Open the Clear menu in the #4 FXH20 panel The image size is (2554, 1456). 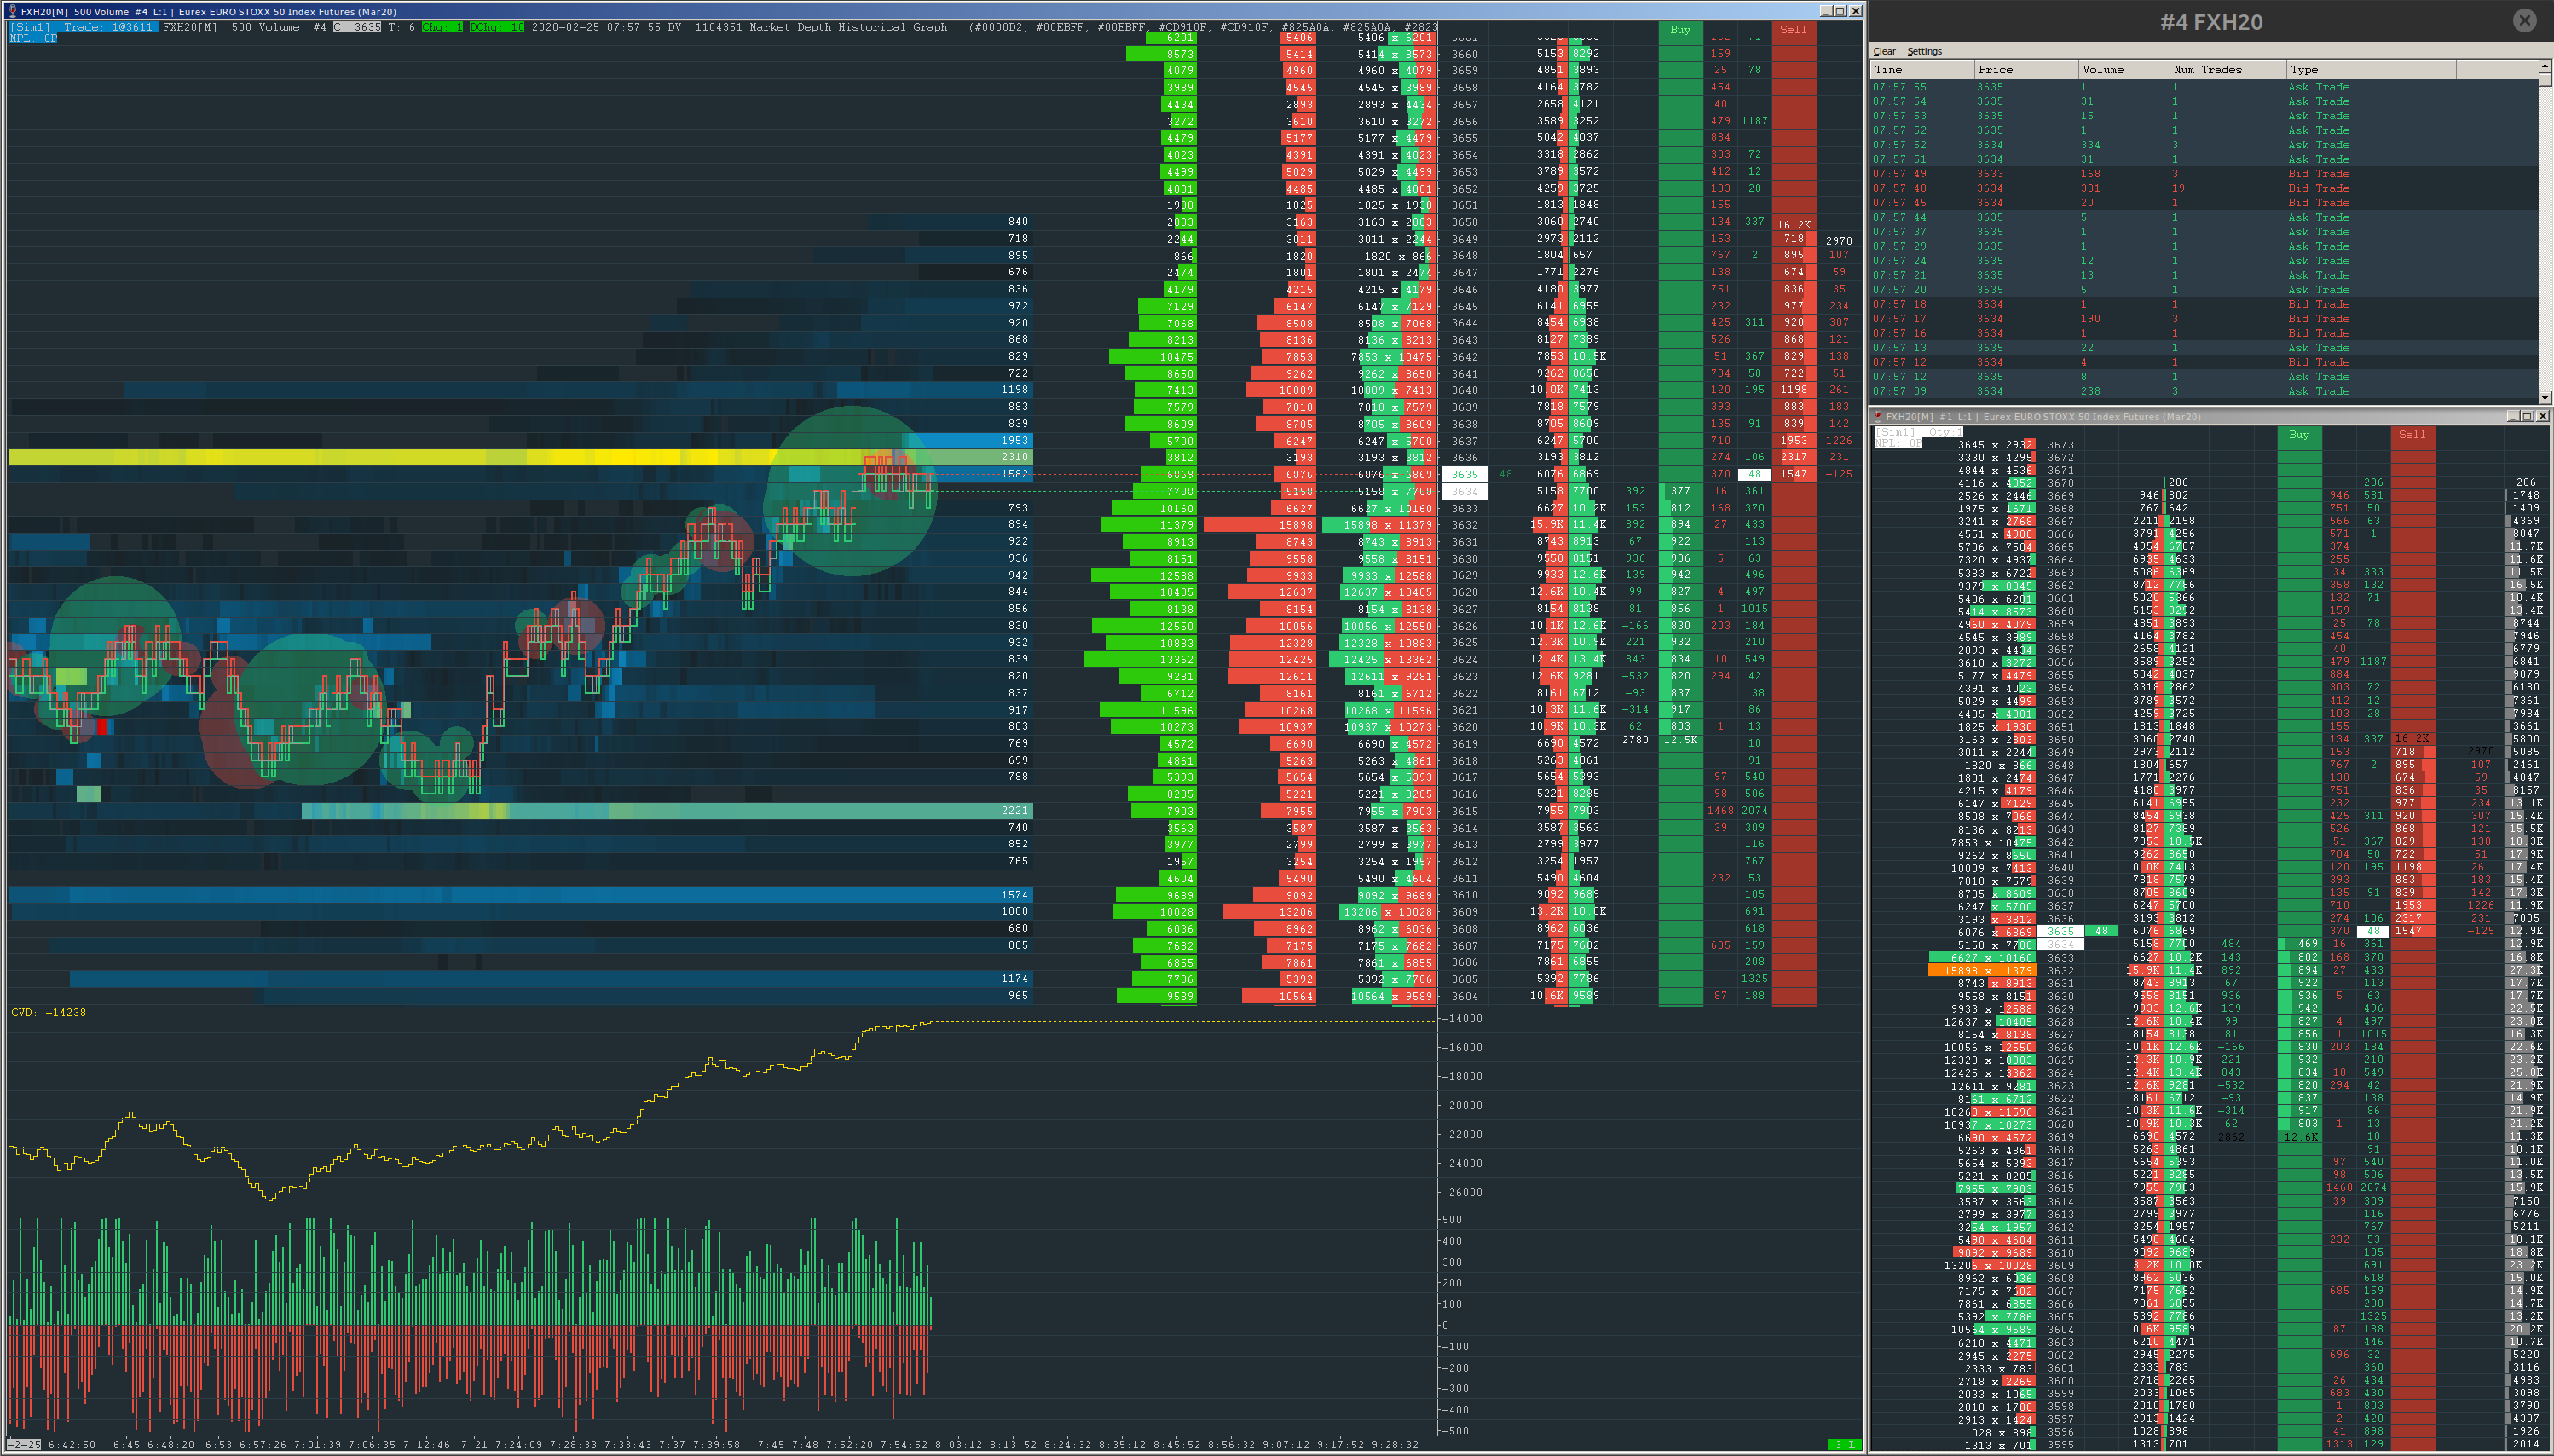(x=1886, y=51)
